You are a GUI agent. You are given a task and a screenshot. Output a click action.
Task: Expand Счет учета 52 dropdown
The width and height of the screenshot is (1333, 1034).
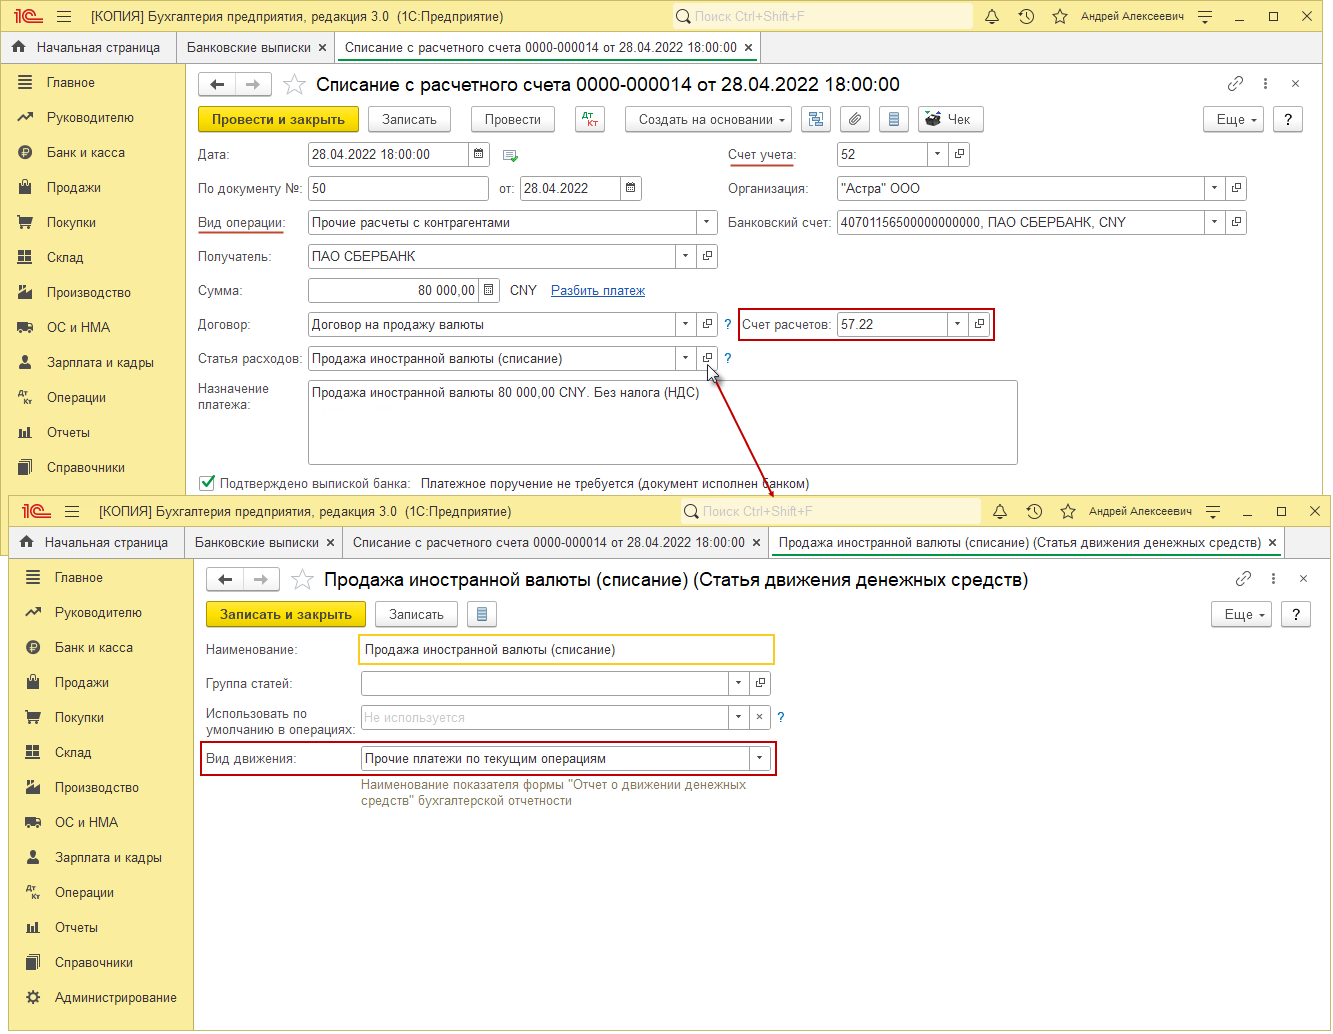point(937,154)
